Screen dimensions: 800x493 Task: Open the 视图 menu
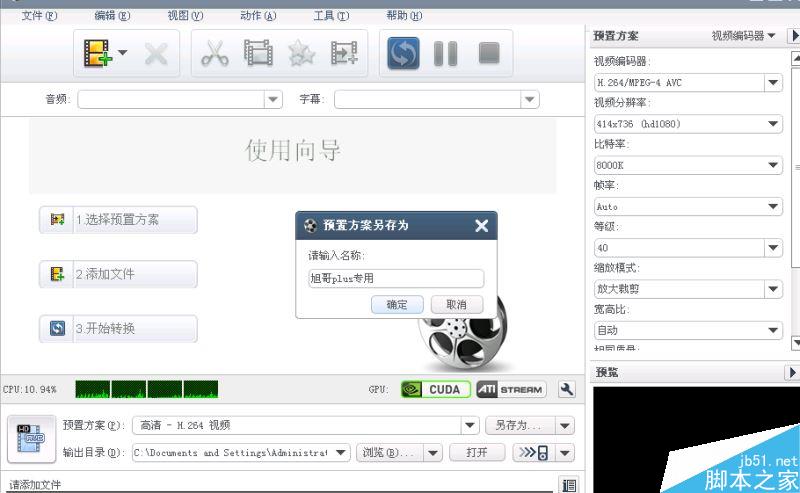pos(185,16)
